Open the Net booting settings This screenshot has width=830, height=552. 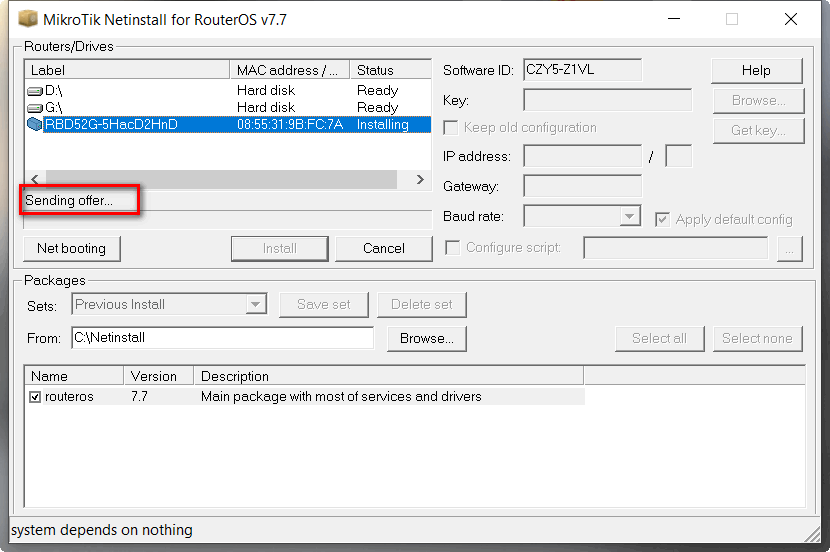pos(71,248)
